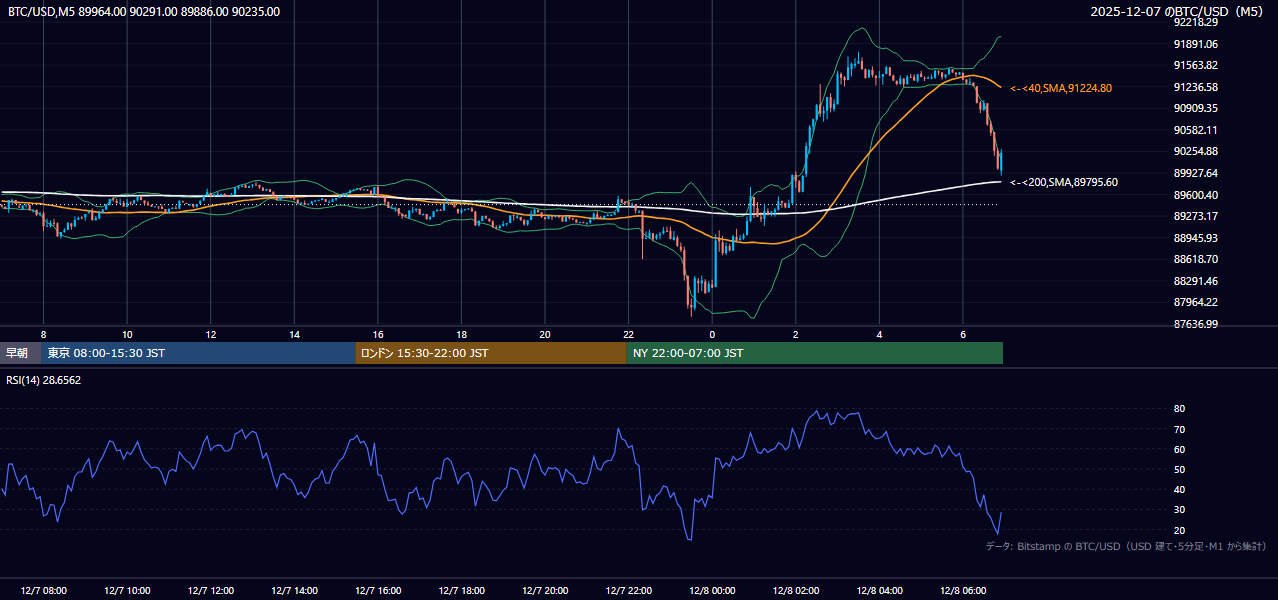Click the 12/7 14:00 time label
Viewport: 1278px width, 600px height.
pos(294,591)
